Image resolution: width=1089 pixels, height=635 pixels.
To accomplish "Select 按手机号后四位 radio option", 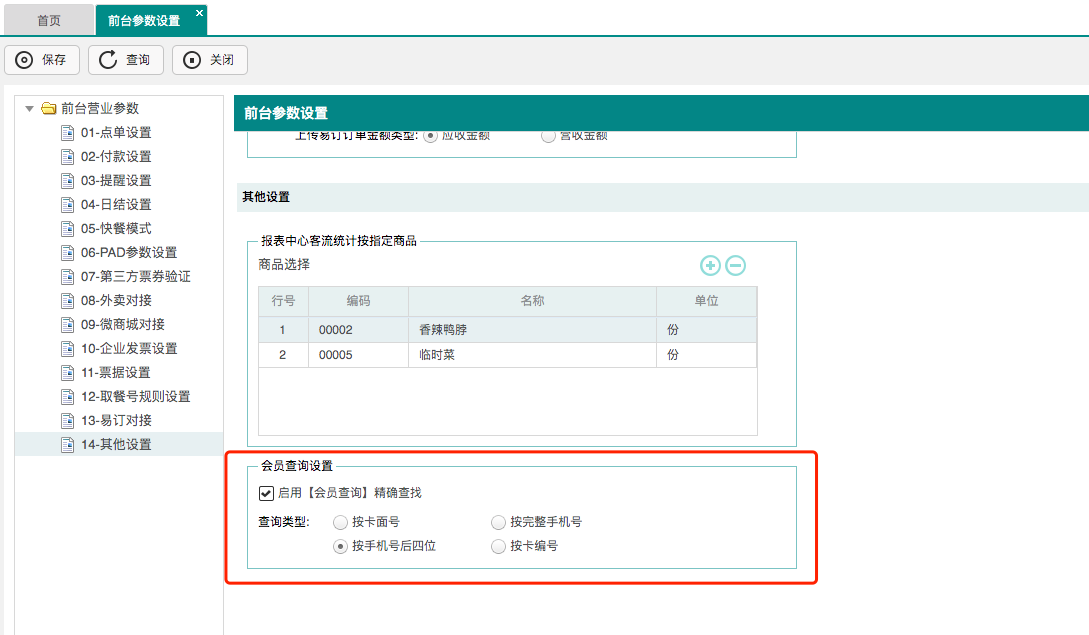I will coord(340,546).
